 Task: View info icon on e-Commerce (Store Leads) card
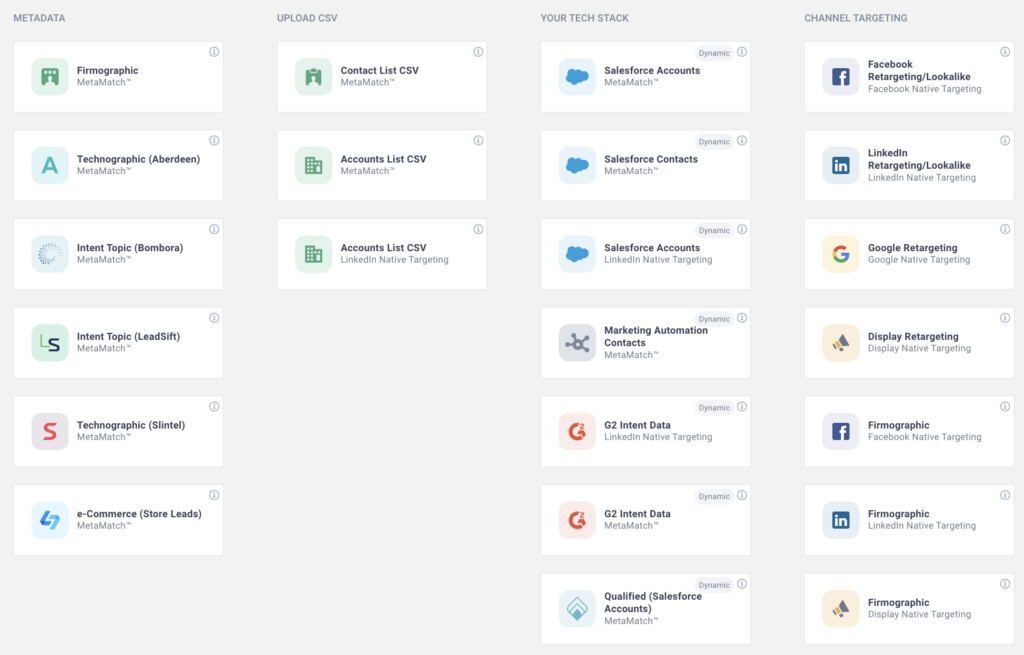[x=214, y=495]
